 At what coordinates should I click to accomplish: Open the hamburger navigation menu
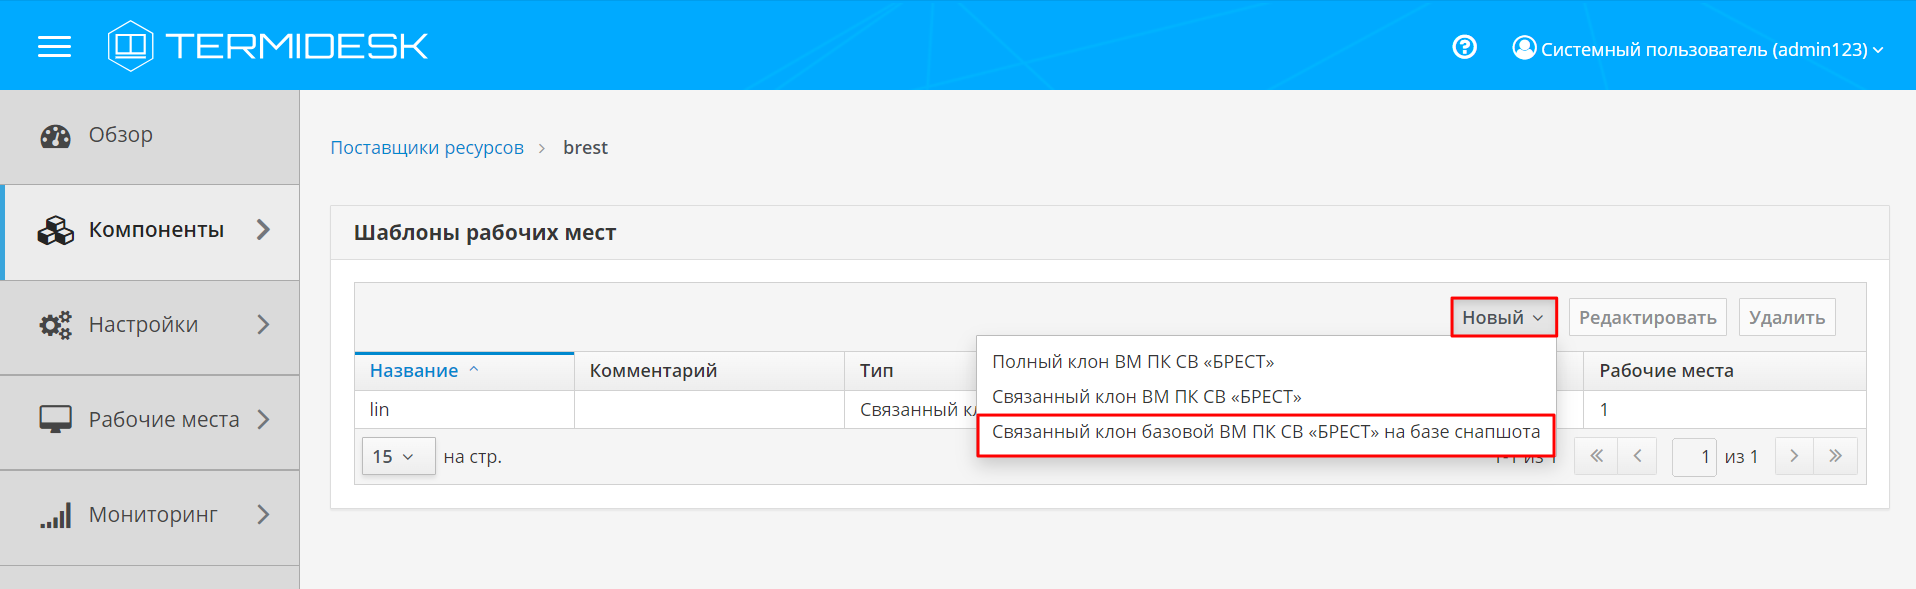pyautogui.click(x=54, y=47)
